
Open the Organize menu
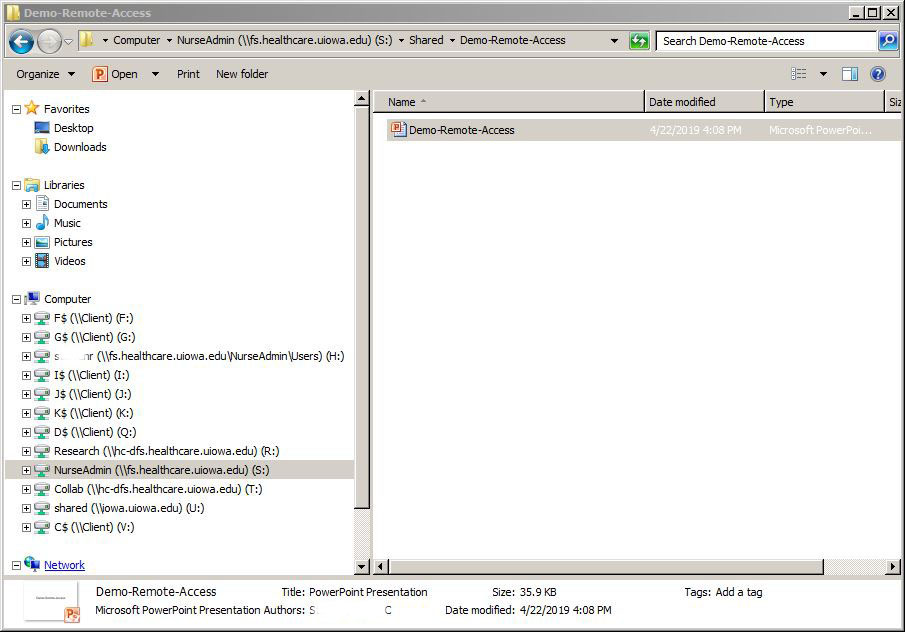coord(45,74)
